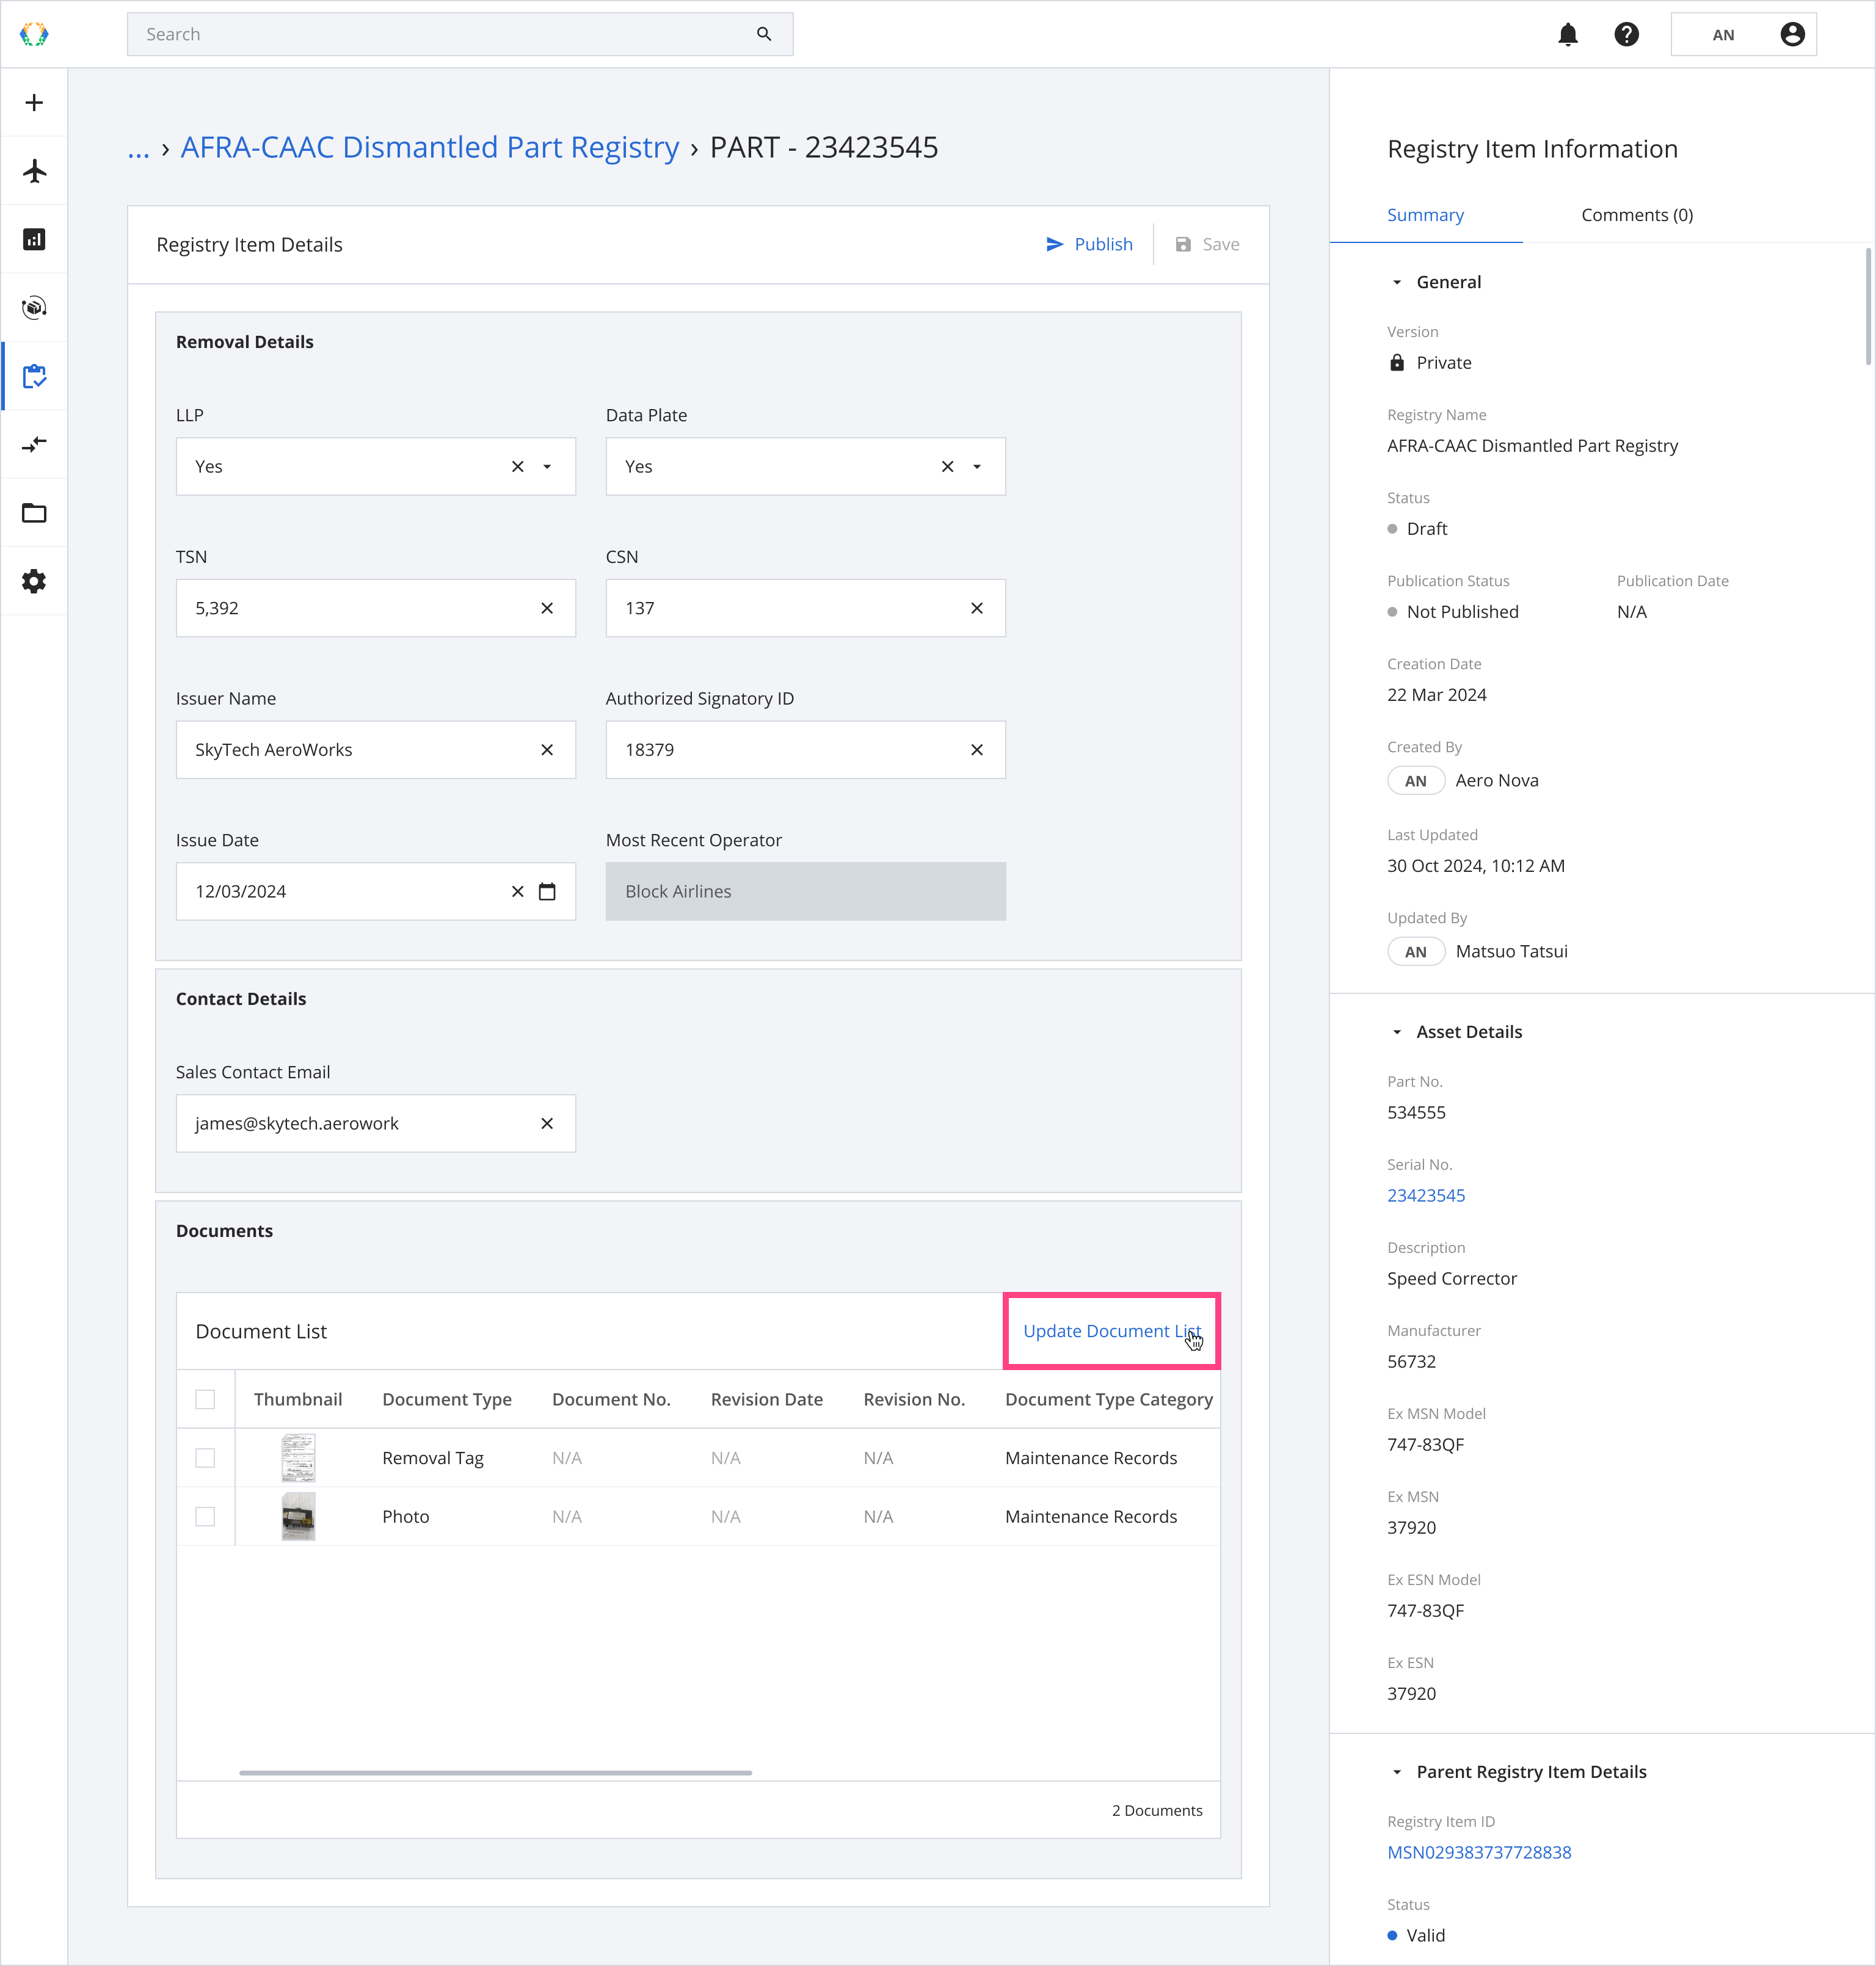Check the Removal Tag document checkbox
This screenshot has height=1966, width=1876.
pyautogui.click(x=205, y=1458)
